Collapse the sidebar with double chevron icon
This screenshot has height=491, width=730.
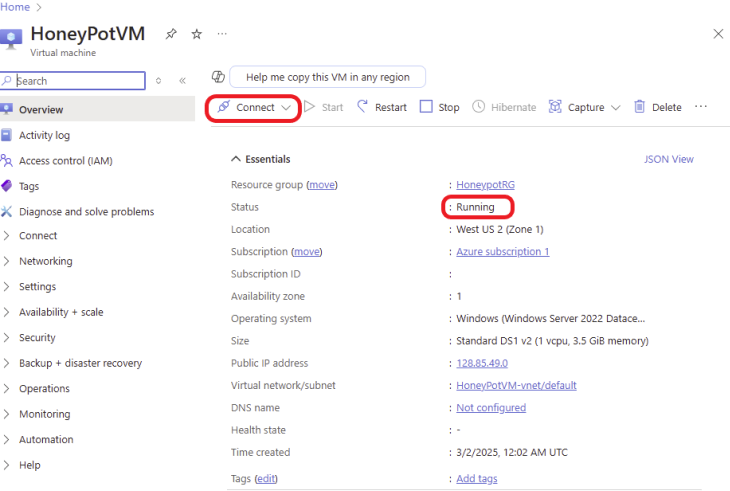182,81
